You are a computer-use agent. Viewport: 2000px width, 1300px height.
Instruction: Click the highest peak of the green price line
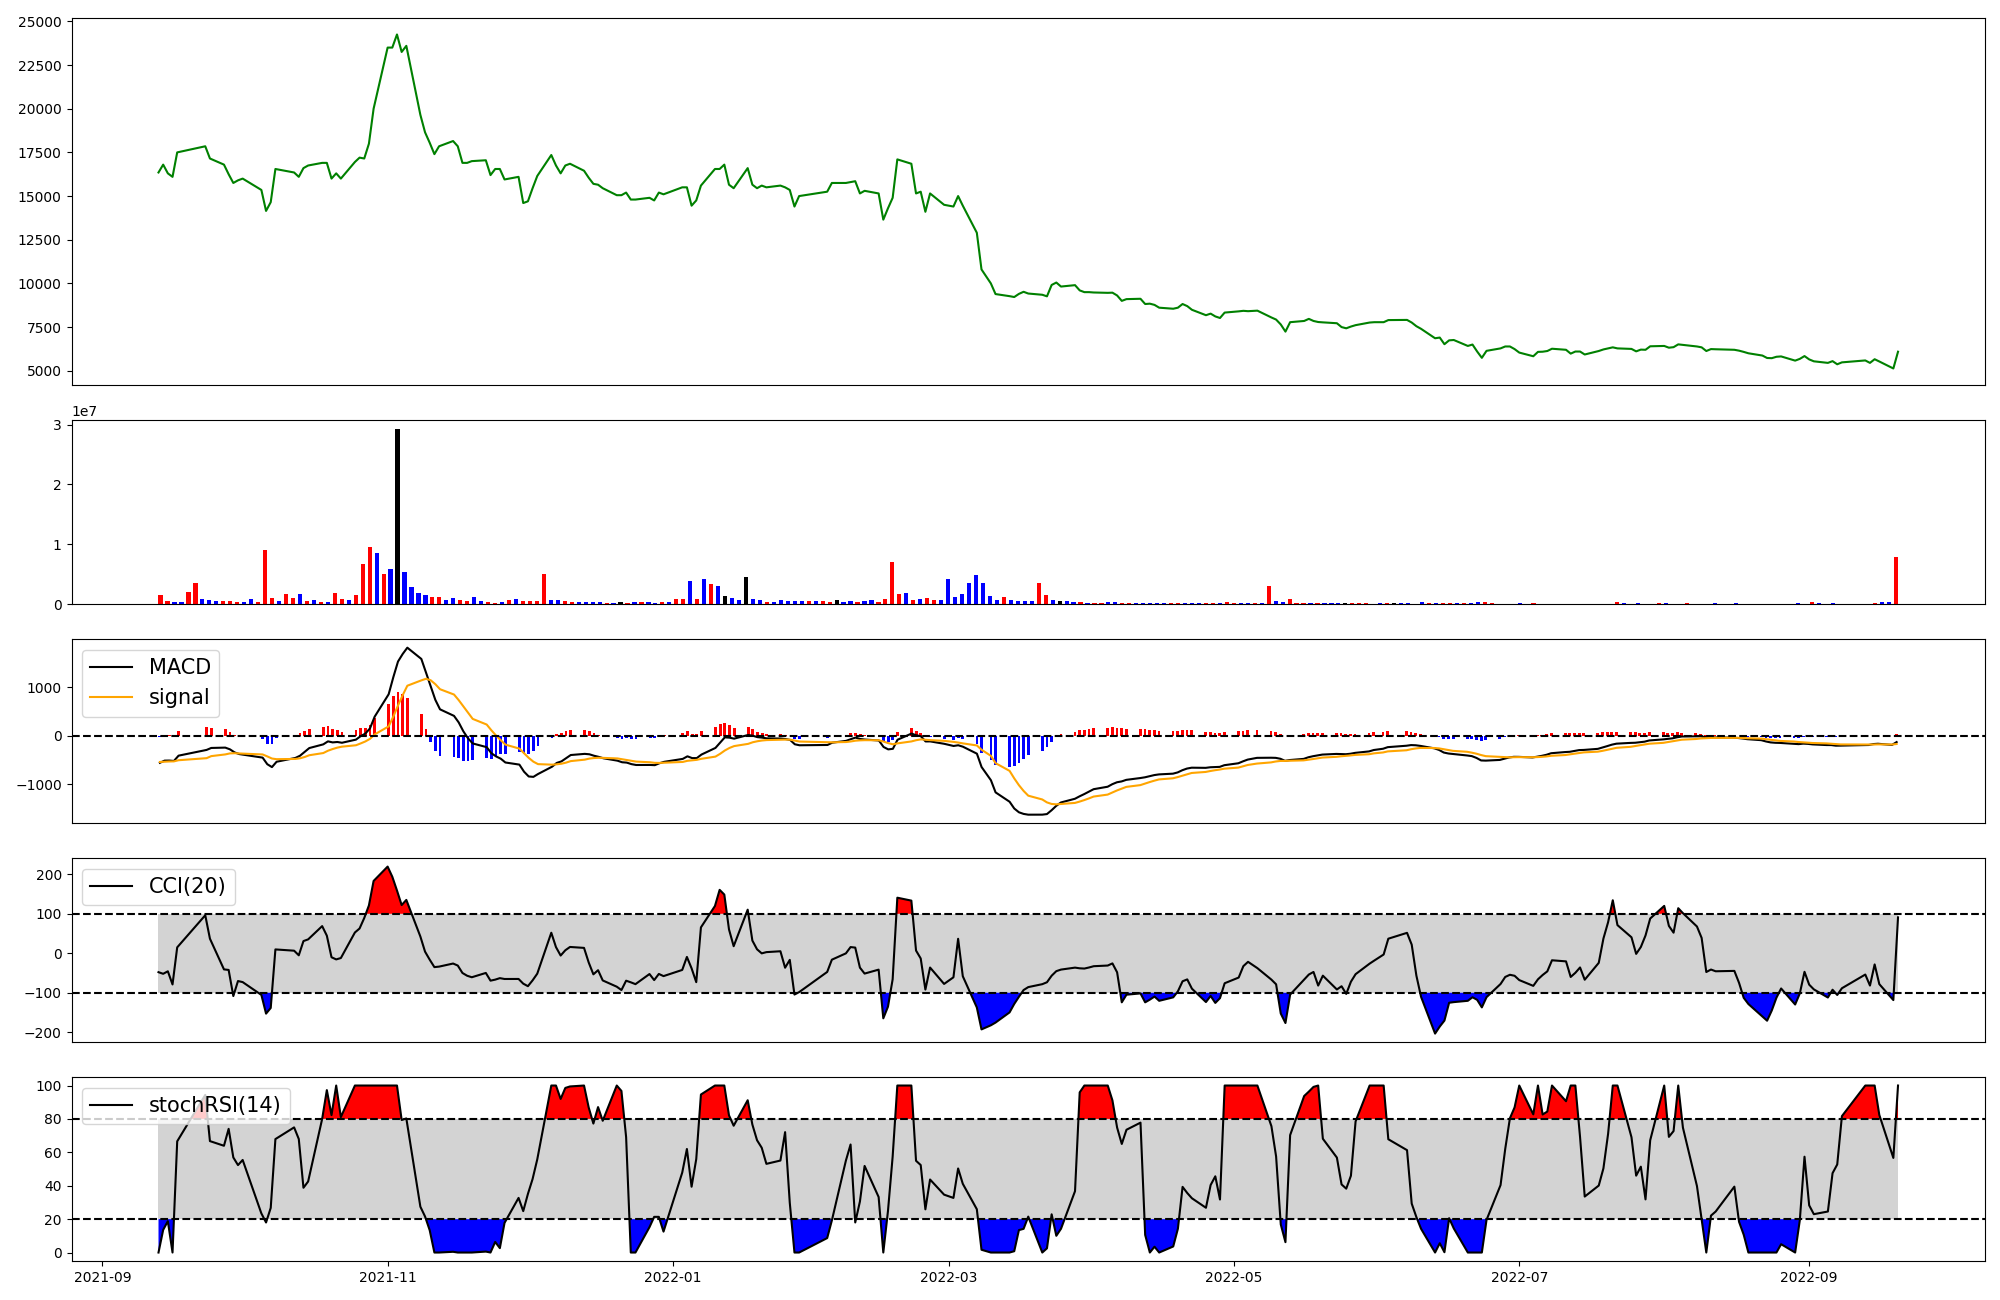click(397, 35)
